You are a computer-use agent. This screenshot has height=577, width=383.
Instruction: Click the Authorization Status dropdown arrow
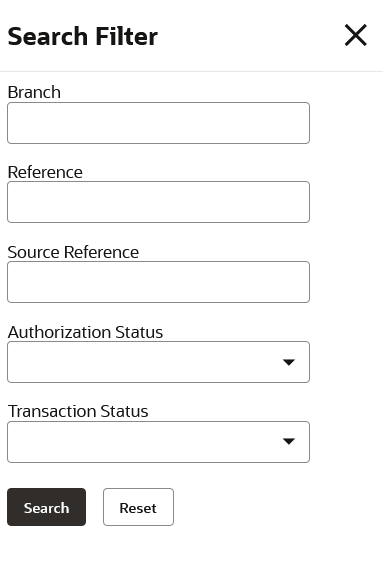point(289,362)
